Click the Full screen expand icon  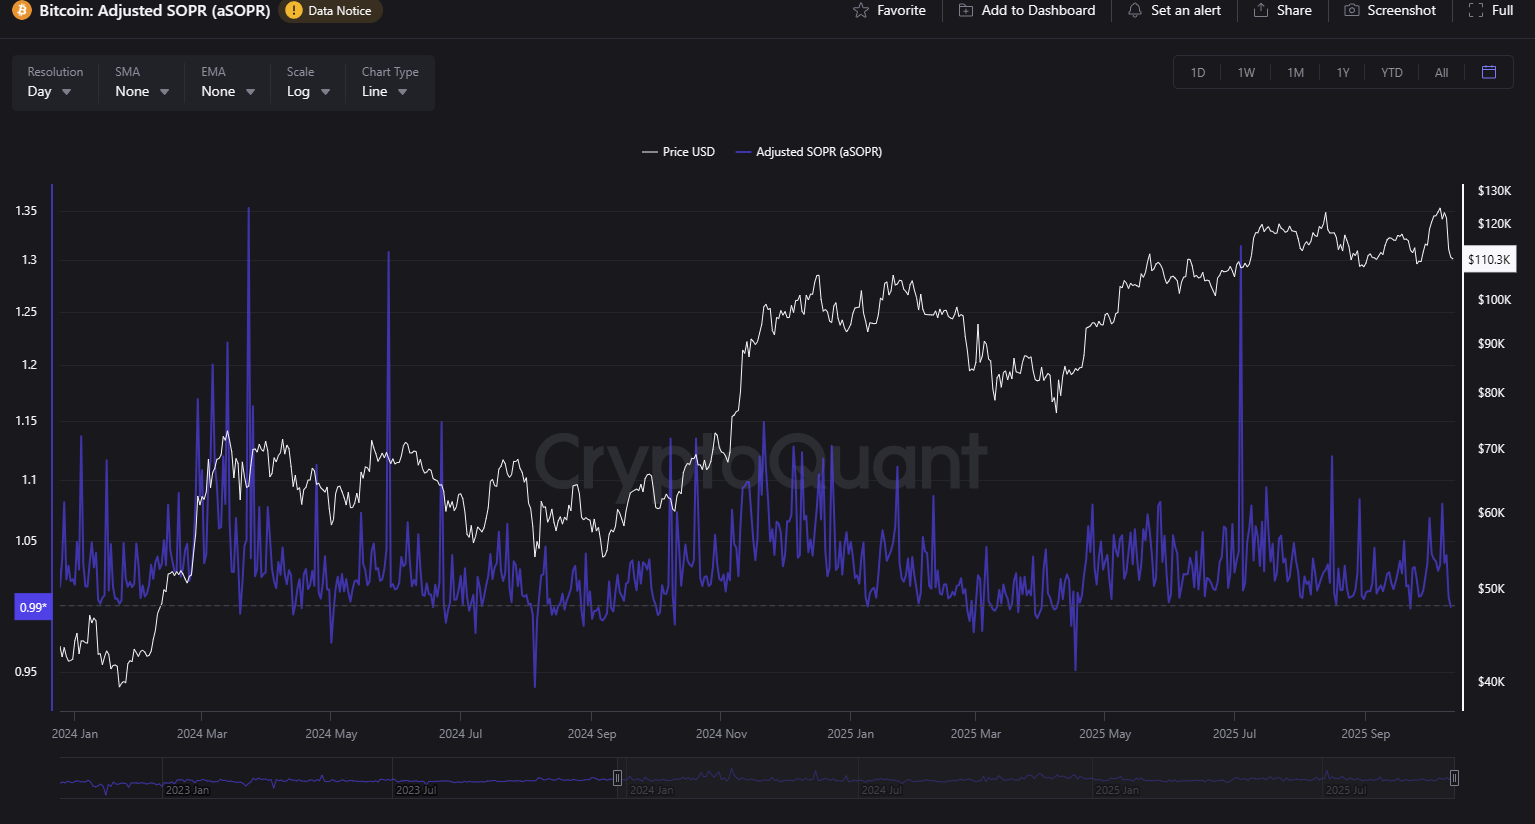pos(1476,10)
